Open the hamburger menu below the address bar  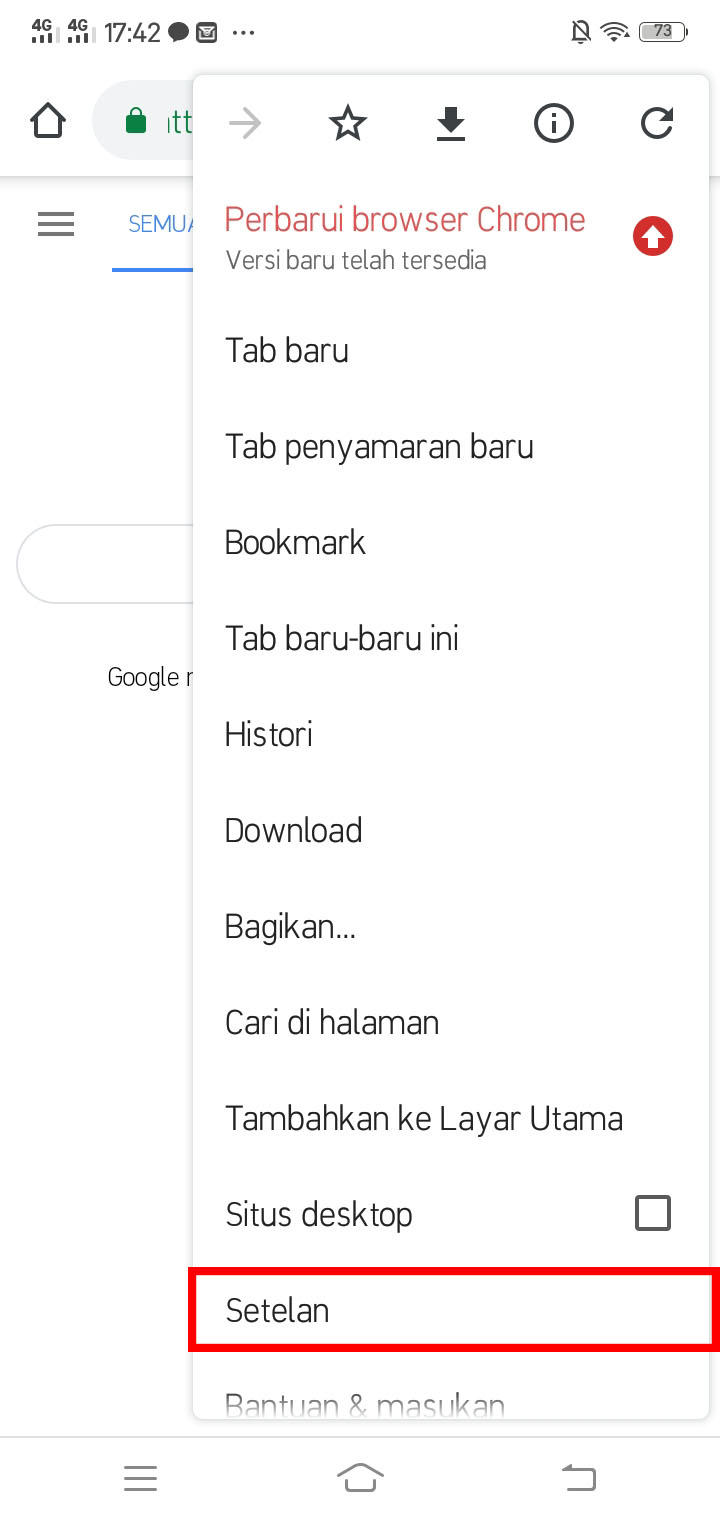pos(56,224)
